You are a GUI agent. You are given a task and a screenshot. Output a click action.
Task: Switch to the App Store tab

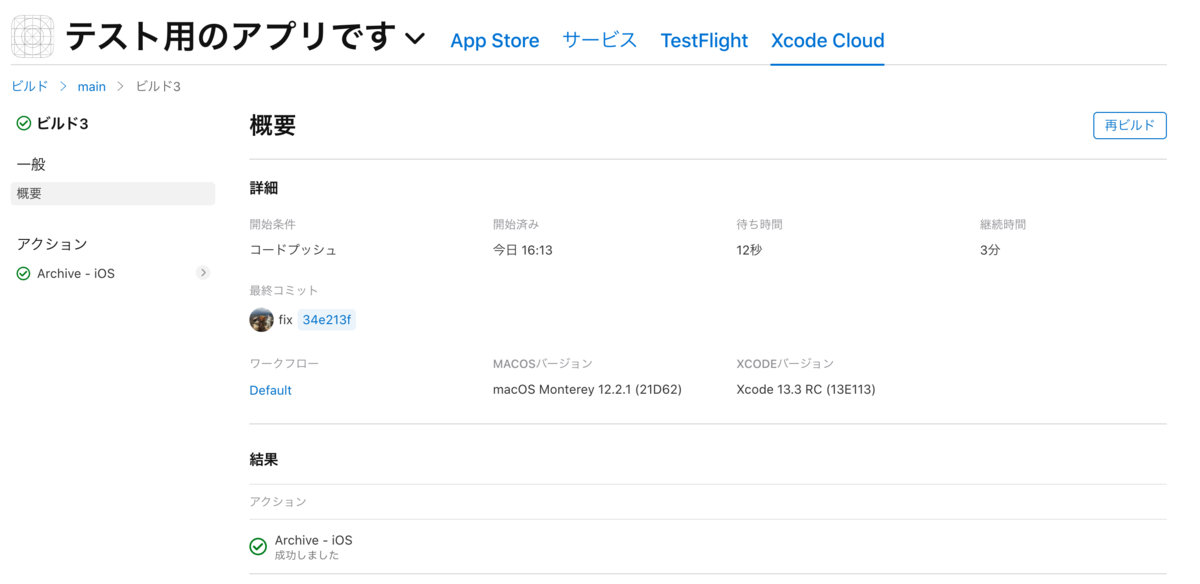495,40
